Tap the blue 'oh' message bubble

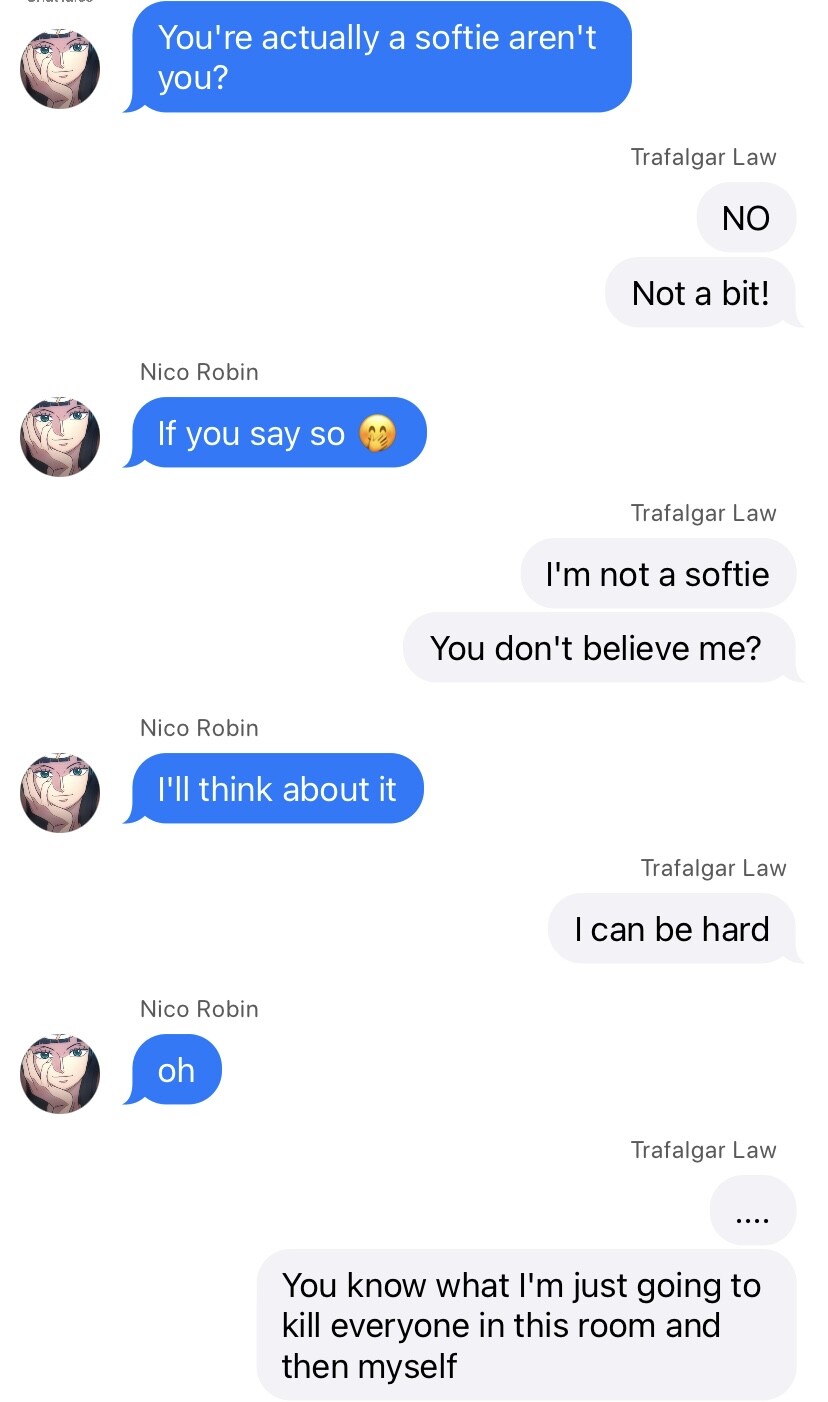coord(173,1070)
